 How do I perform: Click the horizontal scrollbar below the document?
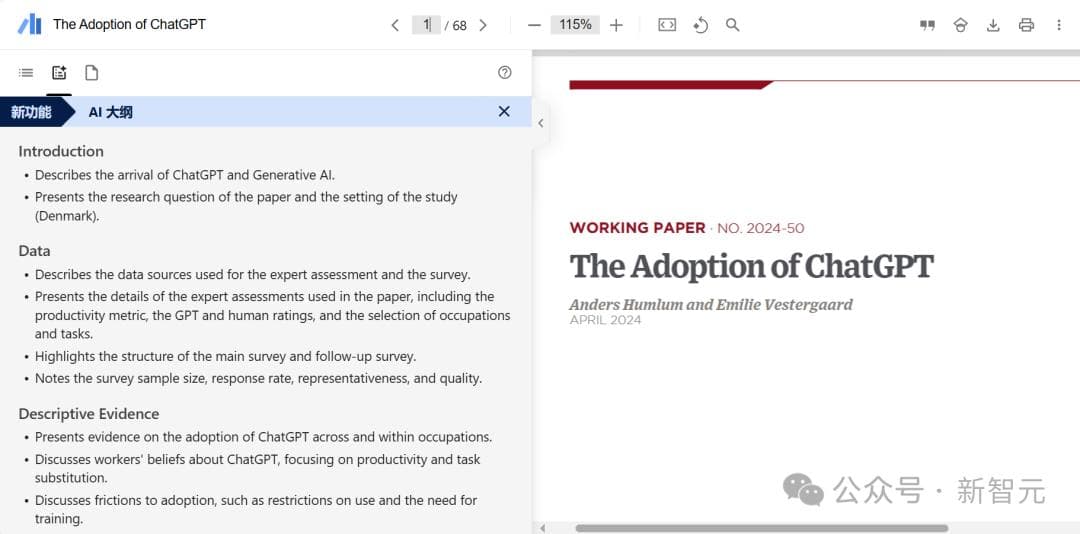point(760,528)
